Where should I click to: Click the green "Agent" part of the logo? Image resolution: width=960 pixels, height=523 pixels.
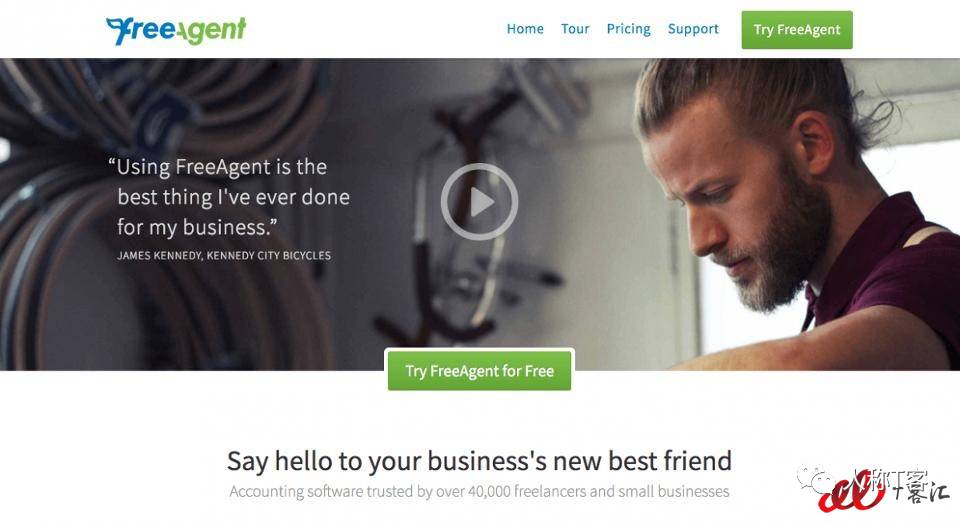coord(212,31)
